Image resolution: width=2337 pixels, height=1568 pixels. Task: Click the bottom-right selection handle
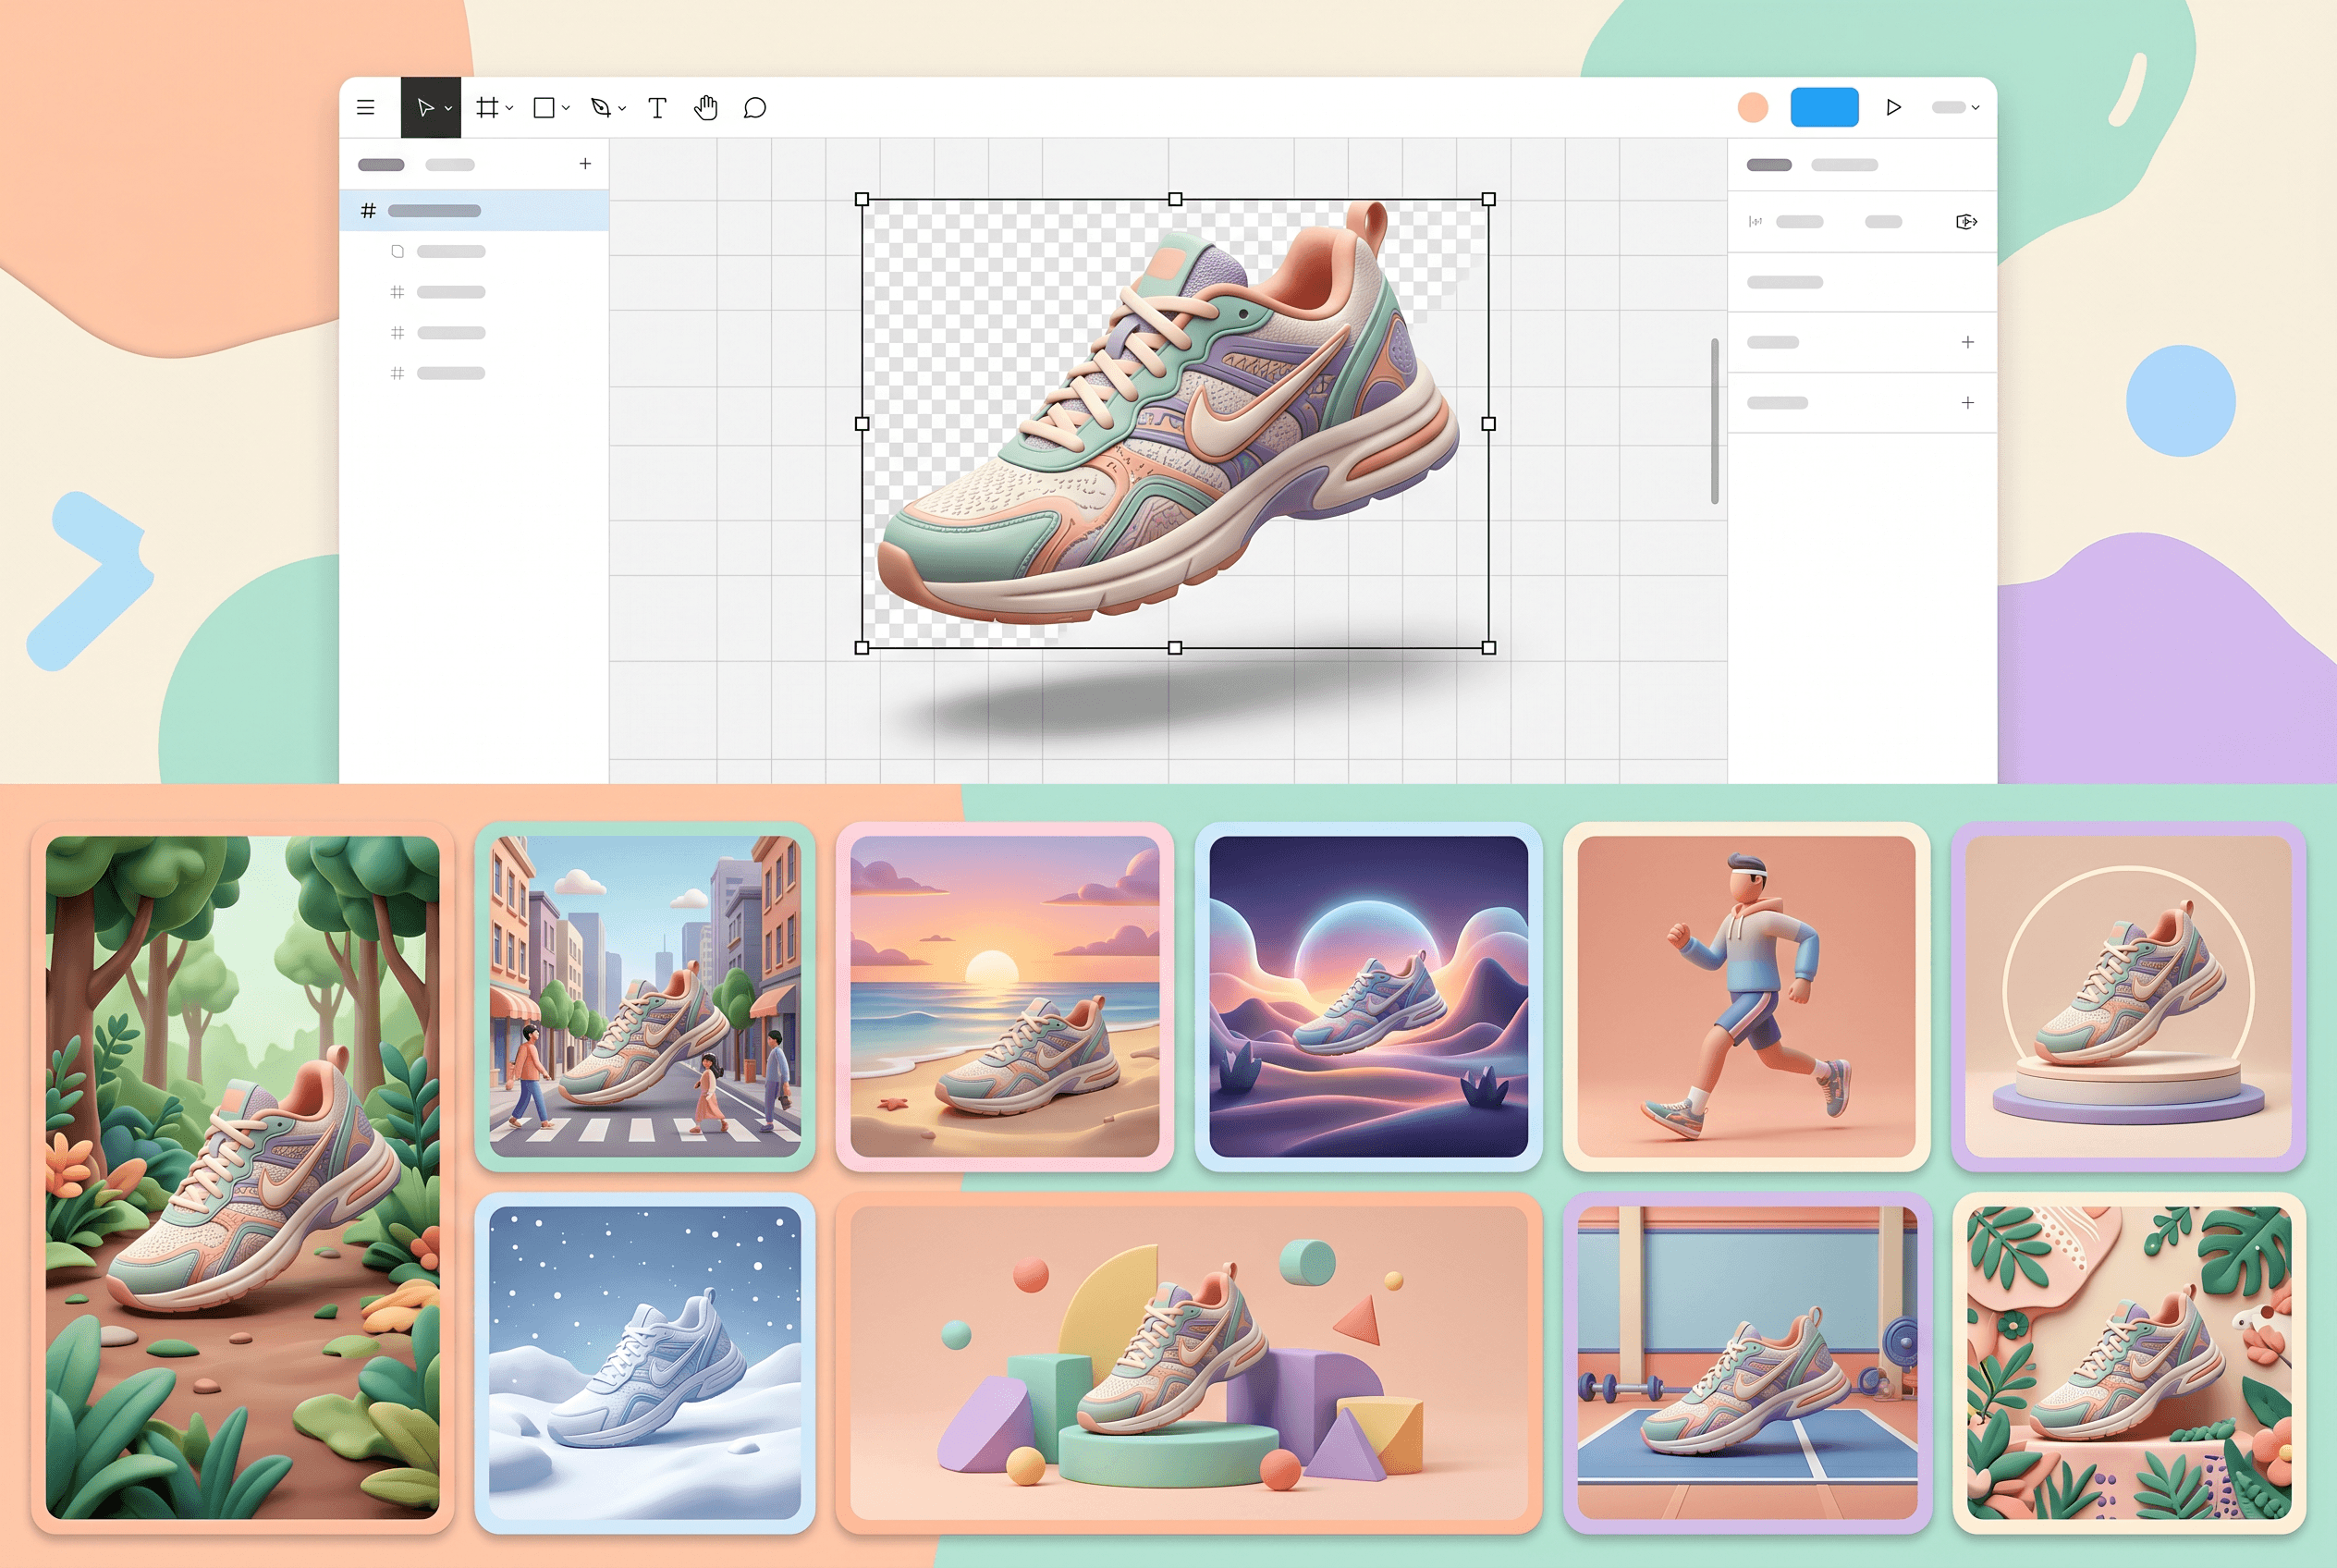[x=1488, y=647]
